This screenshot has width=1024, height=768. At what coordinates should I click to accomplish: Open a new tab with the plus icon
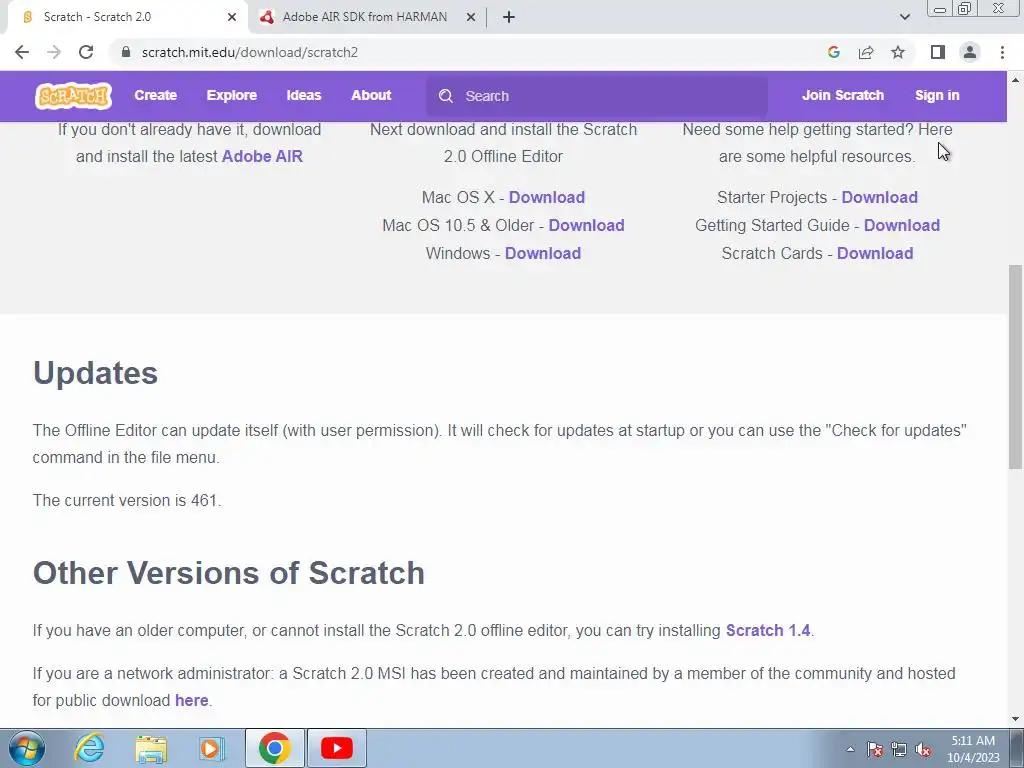[509, 17]
